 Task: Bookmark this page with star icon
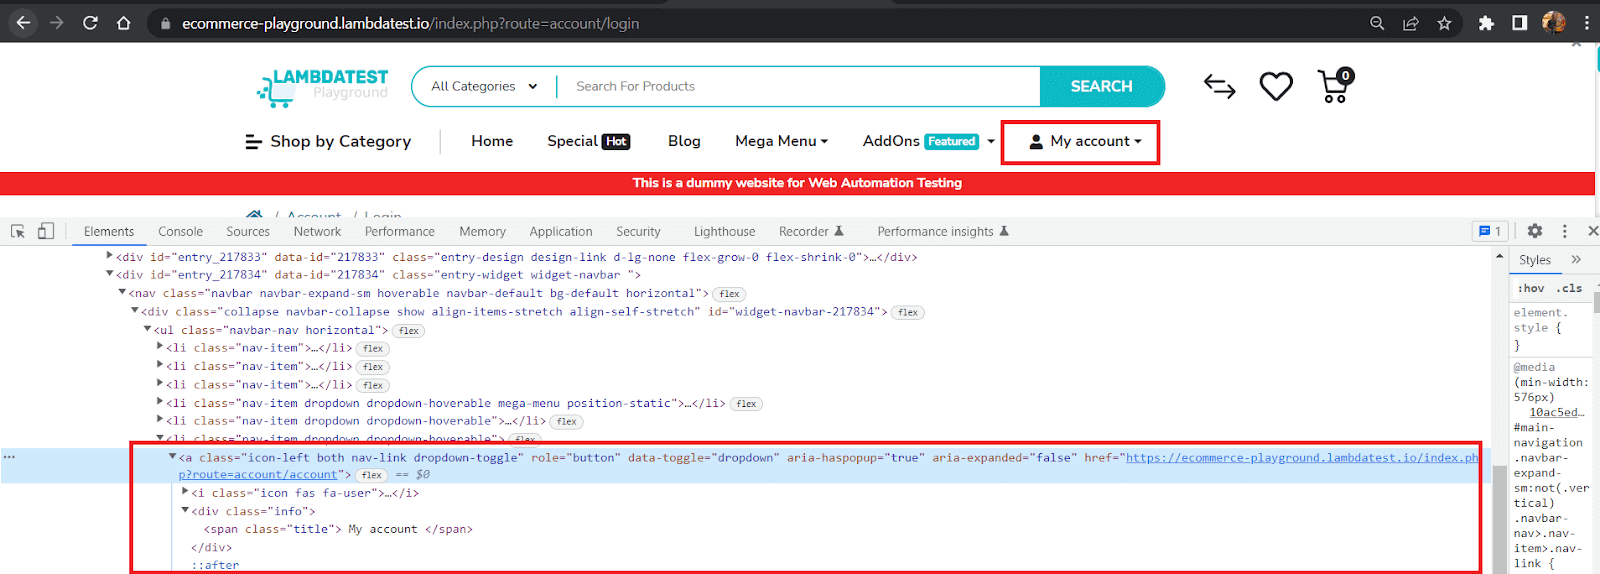click(x=1444, y=23)
